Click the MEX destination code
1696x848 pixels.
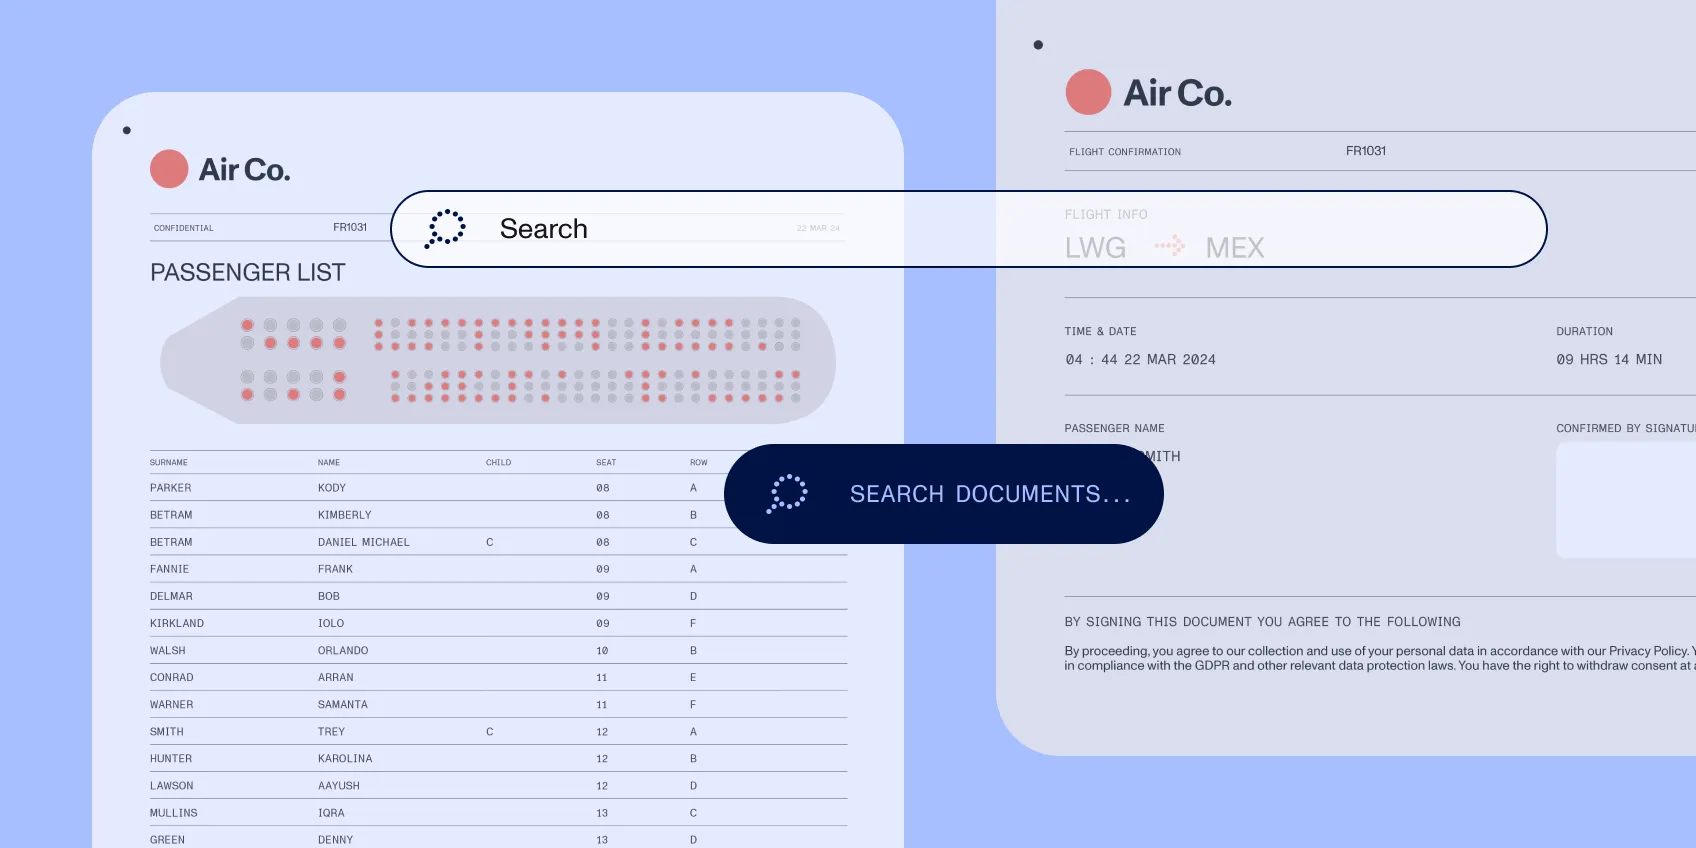coord(1235,247)
